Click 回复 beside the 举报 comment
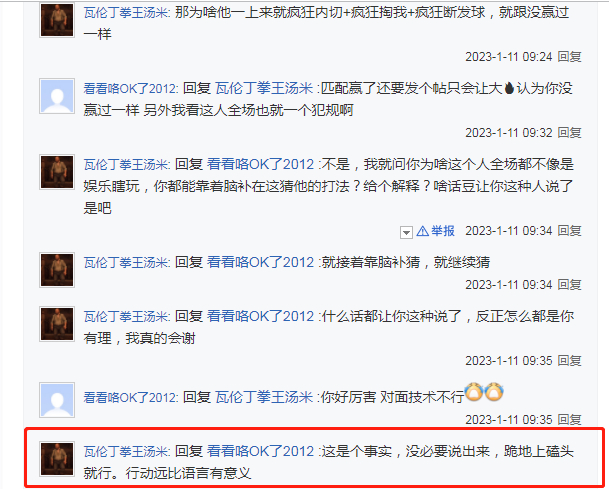 click(570, 231)
